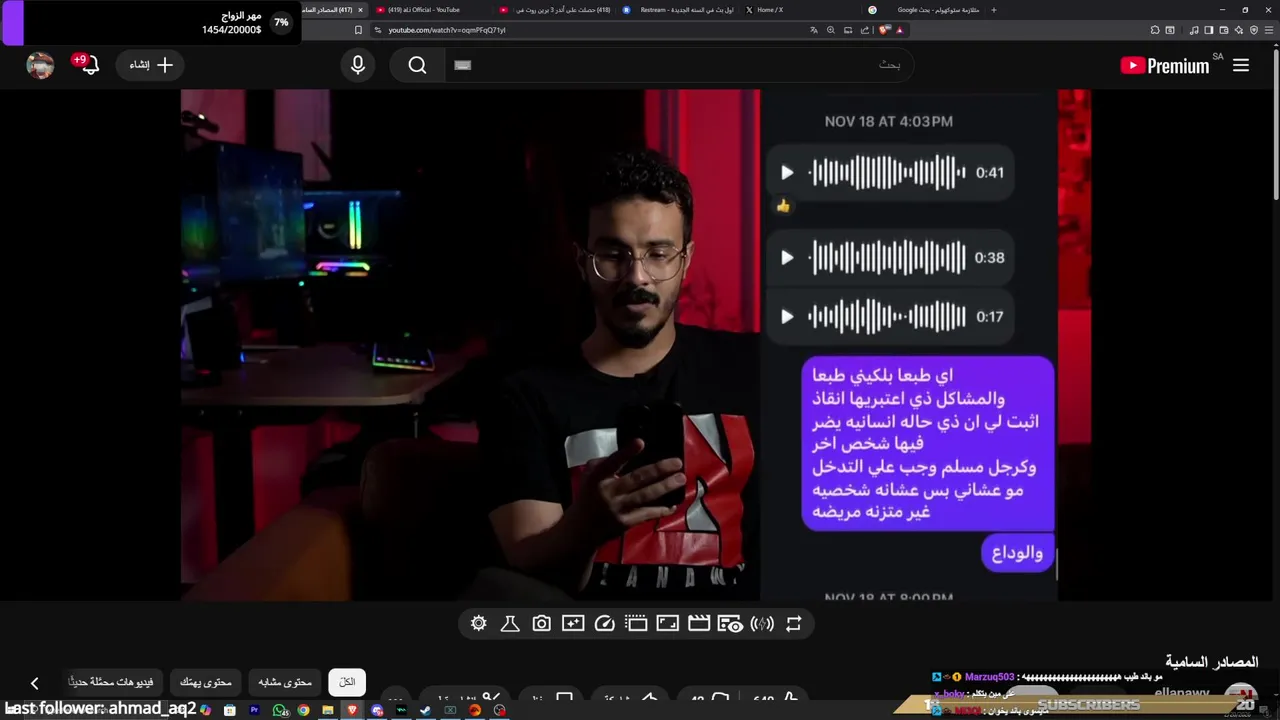Click the chips row arrow chevron

pos(34,683)
